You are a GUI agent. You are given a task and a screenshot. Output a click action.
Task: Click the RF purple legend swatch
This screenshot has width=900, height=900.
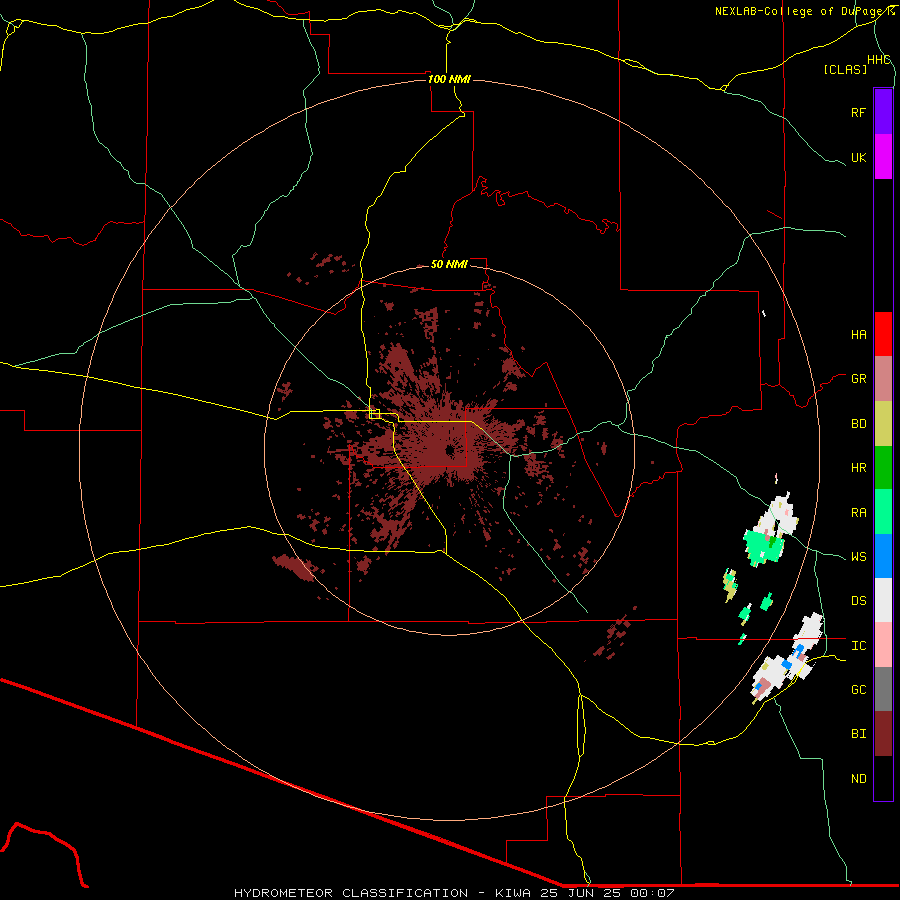pyautogui.click(x=883, y=112)
